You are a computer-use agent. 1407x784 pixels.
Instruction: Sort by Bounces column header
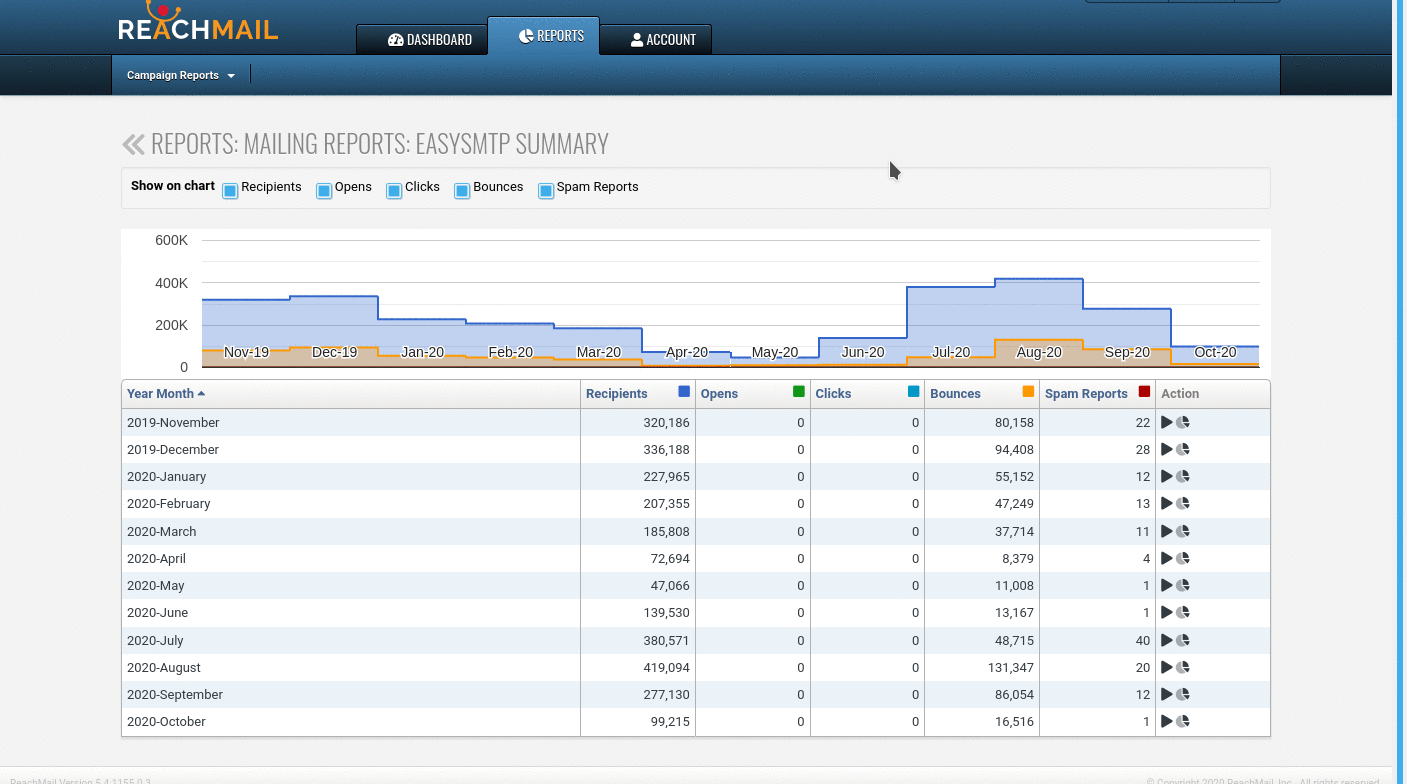click(x=955, y=394)
